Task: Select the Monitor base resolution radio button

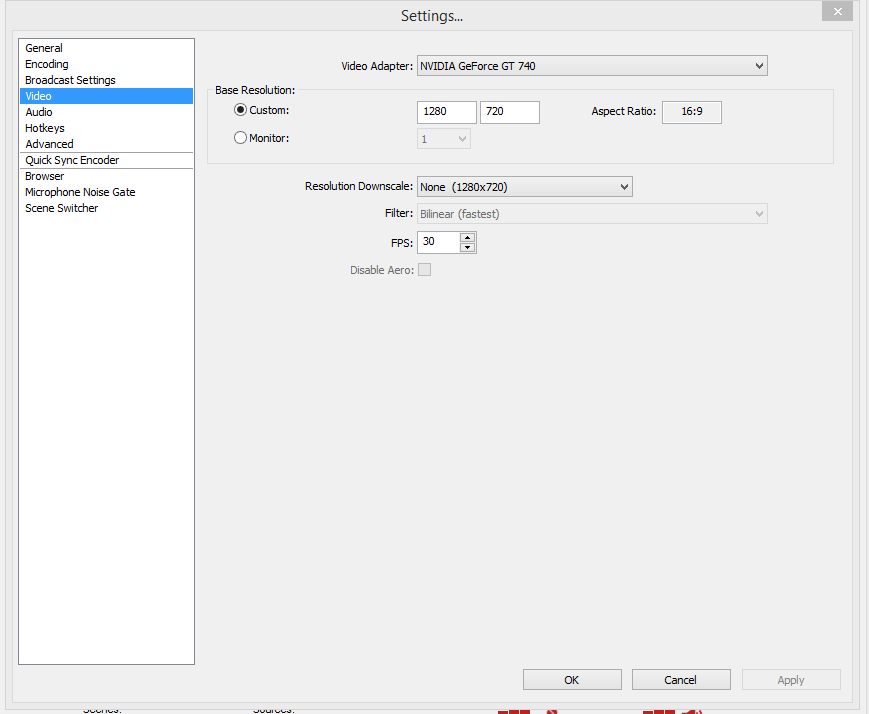Action: pyautogui.click(x=240, y=138)
